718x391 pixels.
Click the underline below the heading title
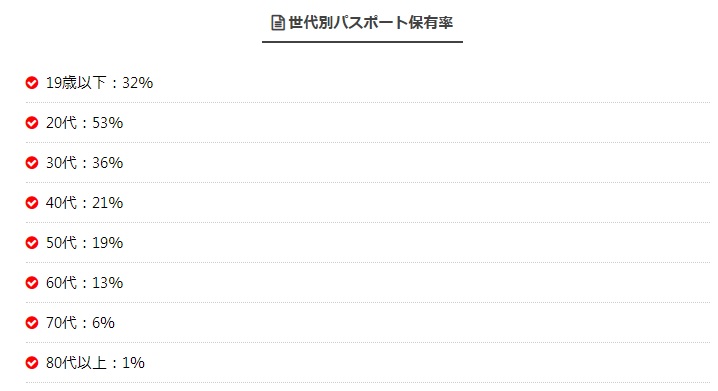362,42
